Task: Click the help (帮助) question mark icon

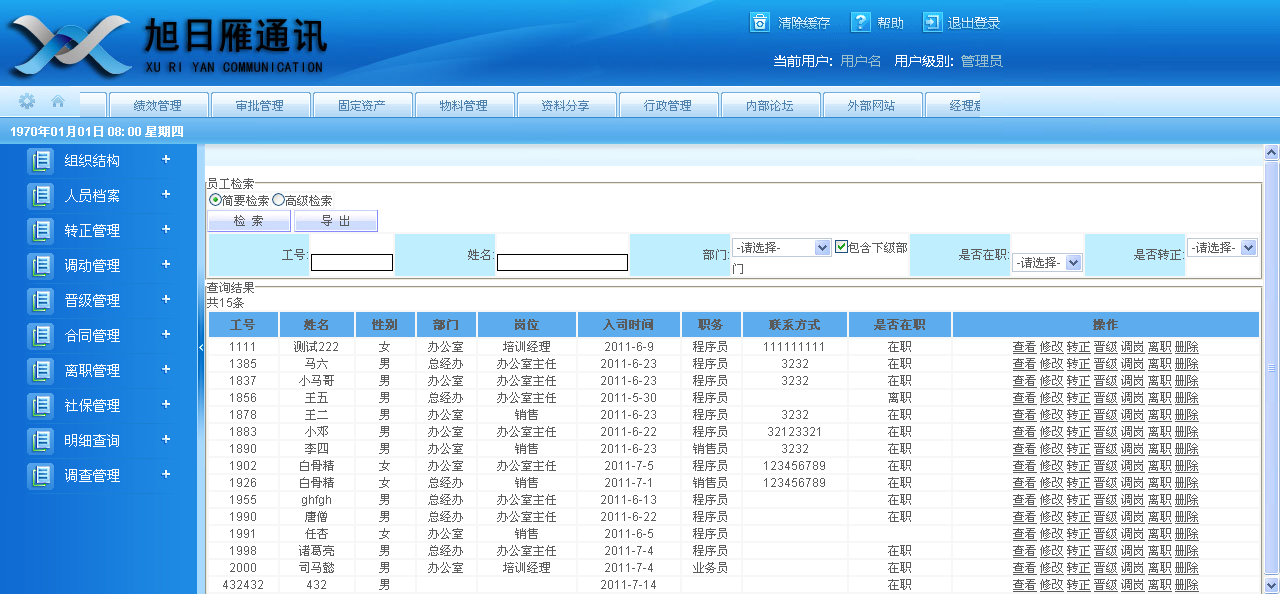Action: click(860, 22)
